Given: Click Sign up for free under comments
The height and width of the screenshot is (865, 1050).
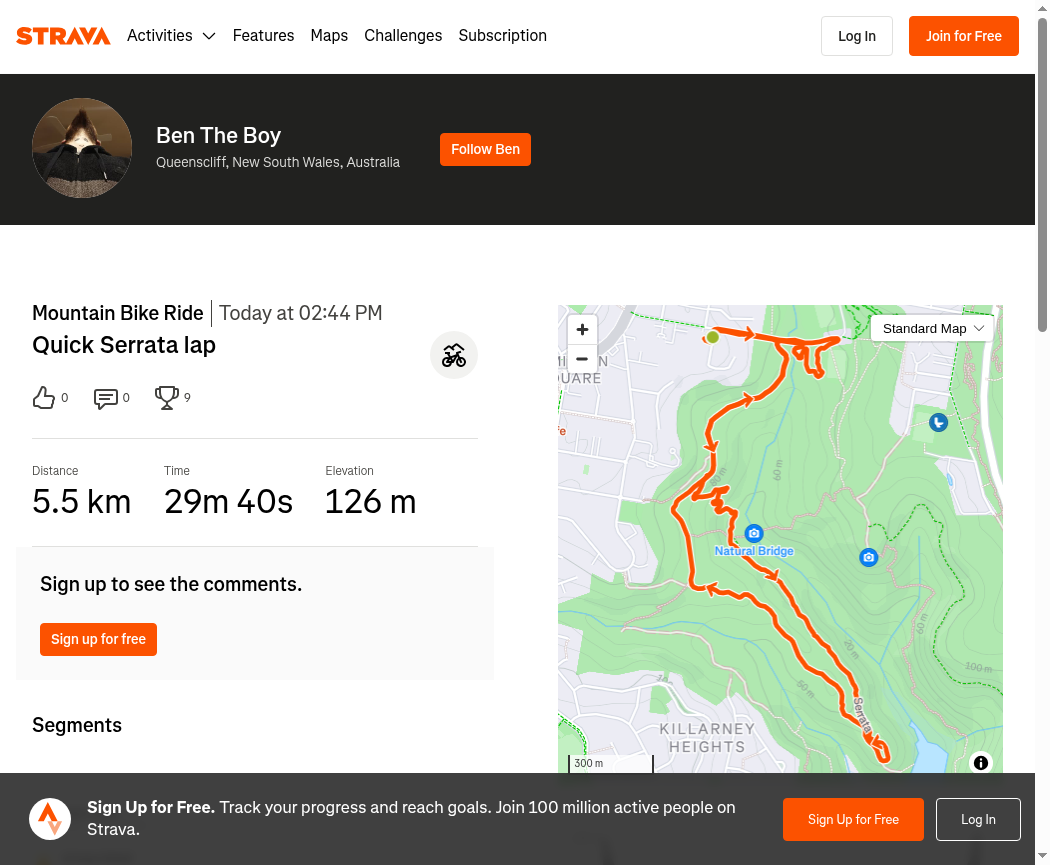Looking at the screenshot, I should point(98,639).
